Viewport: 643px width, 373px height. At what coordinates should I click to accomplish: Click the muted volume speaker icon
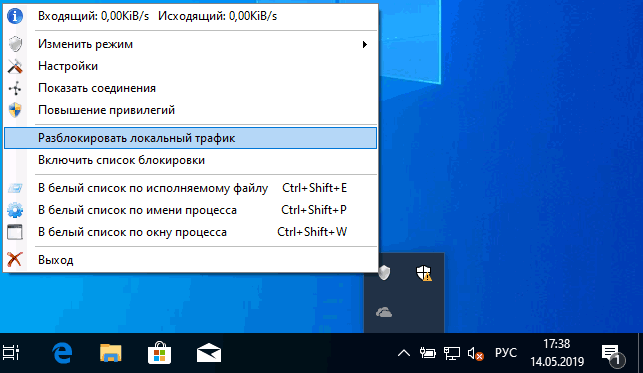coord(476,353)
